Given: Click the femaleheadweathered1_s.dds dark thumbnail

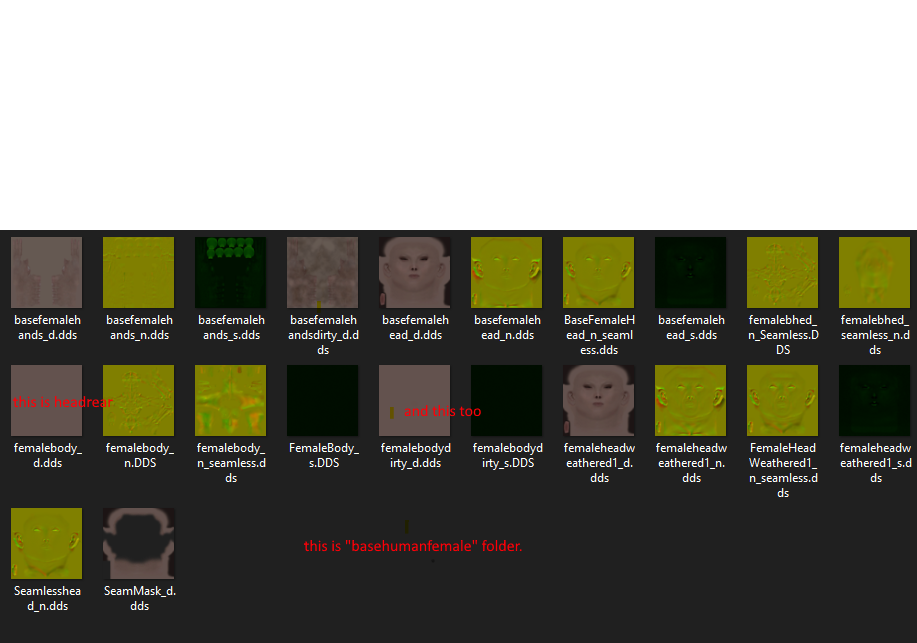Looking at the screenshot, I should click(874, 401).
